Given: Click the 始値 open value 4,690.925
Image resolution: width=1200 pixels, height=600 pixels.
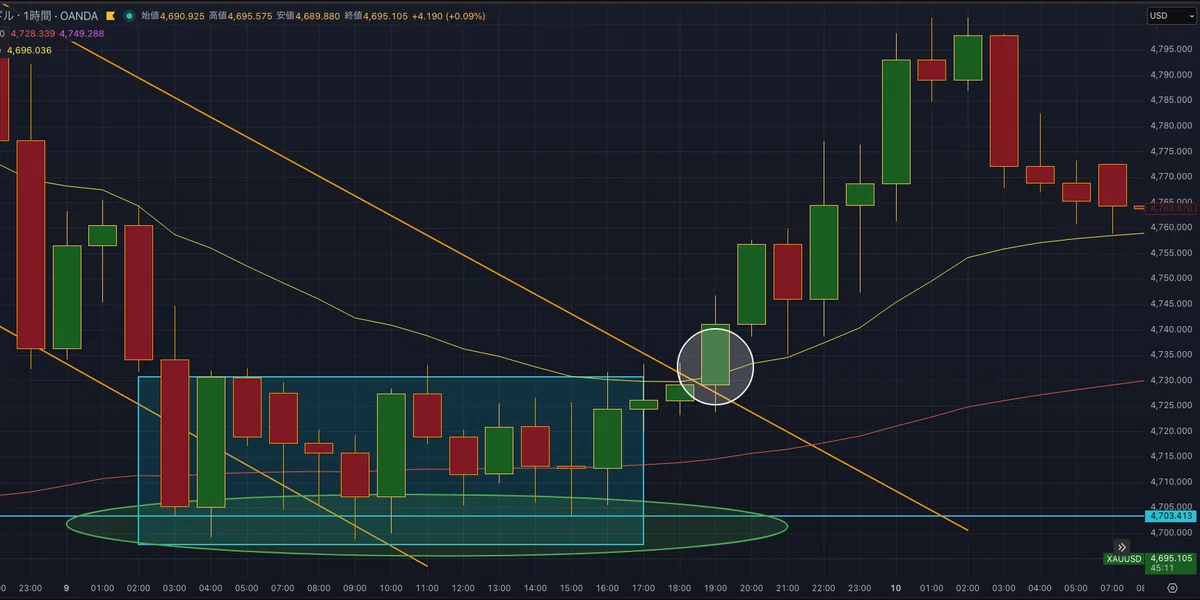Looking at the screenshot, I should click(182, 15).
